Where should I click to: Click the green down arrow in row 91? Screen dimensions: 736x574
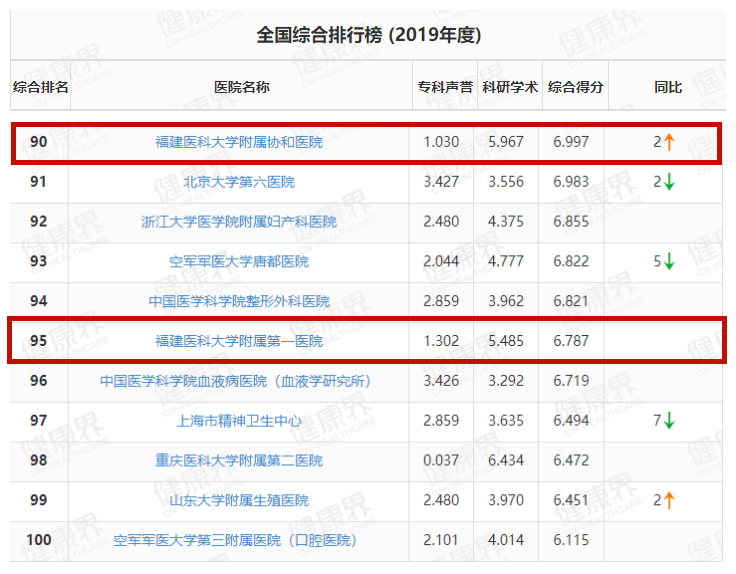(669, 182)
